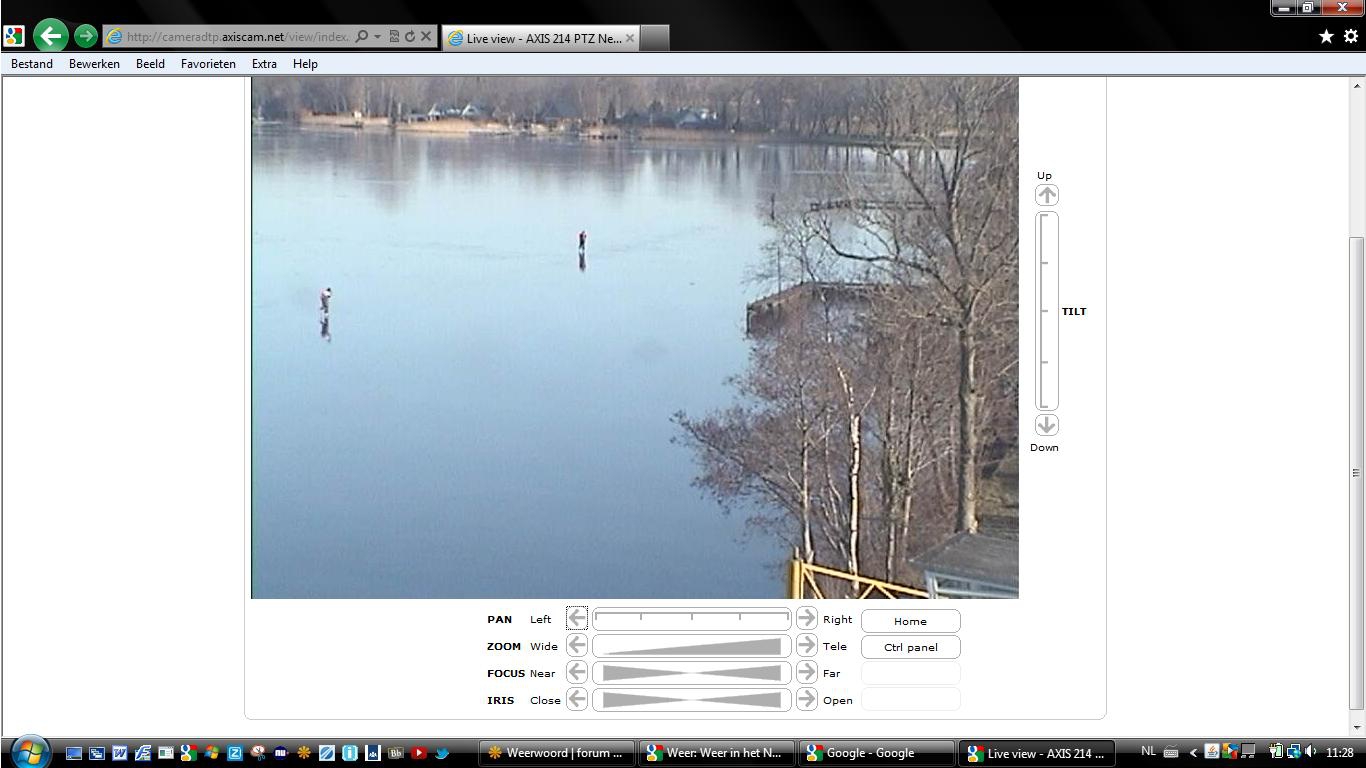The width and height of the screenshot is (1366, 768).
Task: Close the Live view browser tab
Action: tap(629, 38)
